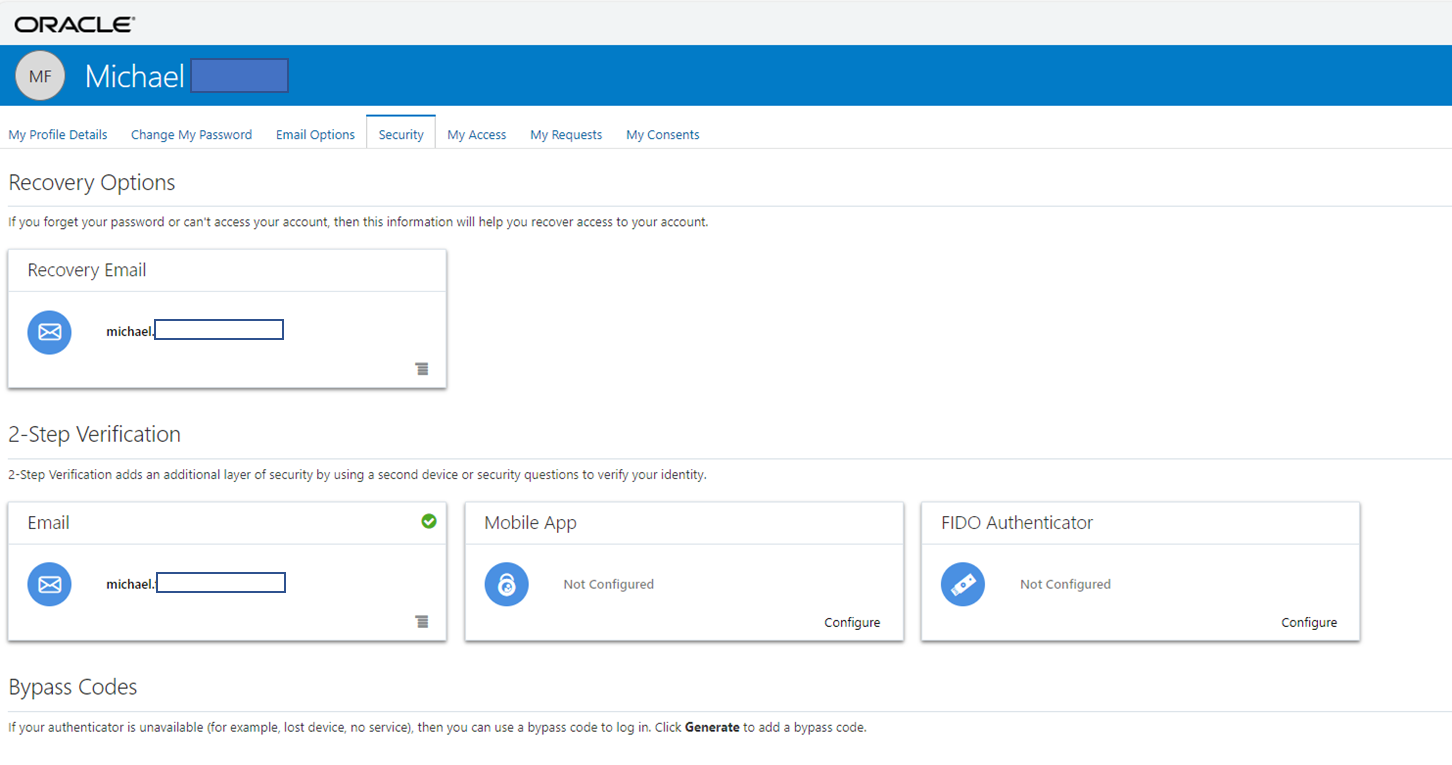Switch to My Consents tab
The width and height of the screenshot is (1452, 765).
click(x=663, y=135)
